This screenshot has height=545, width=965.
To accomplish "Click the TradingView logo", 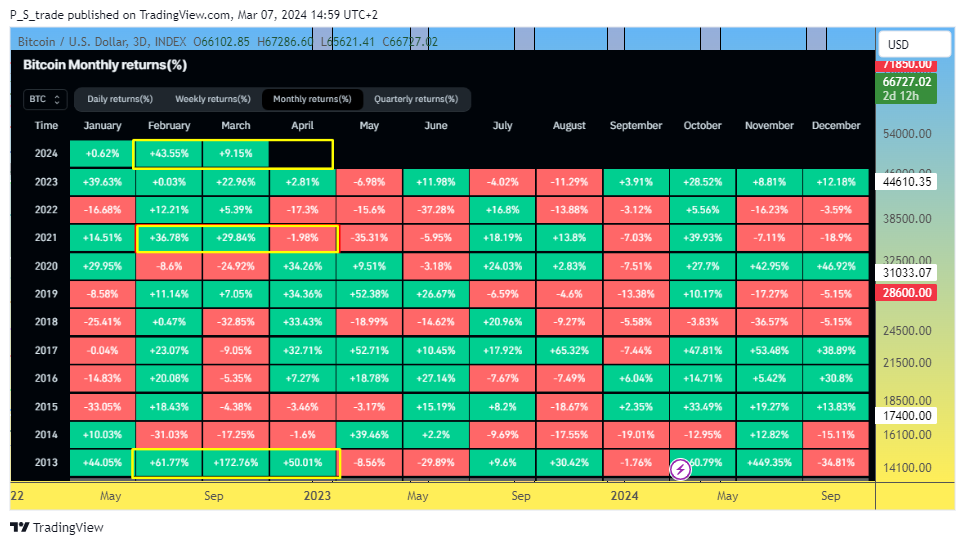I will click(57, 527).
